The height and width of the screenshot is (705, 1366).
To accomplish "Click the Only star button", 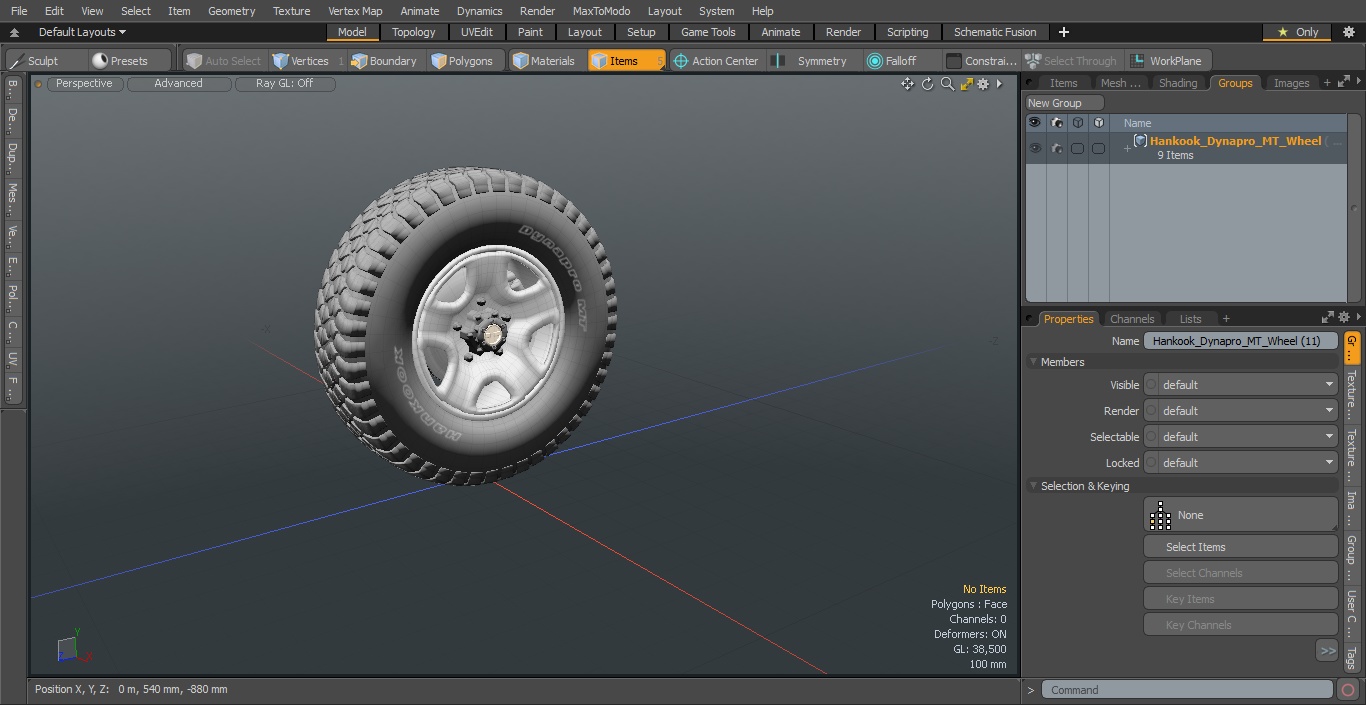I will 1298,32.
